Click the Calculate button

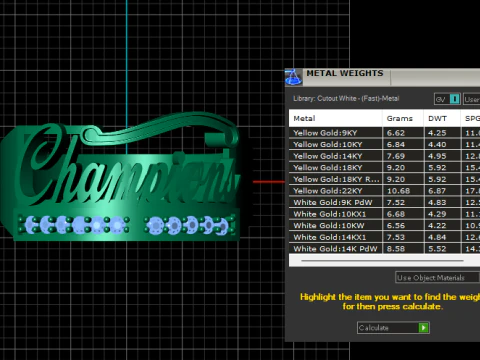pyautogui.click(x=393, y=328)
